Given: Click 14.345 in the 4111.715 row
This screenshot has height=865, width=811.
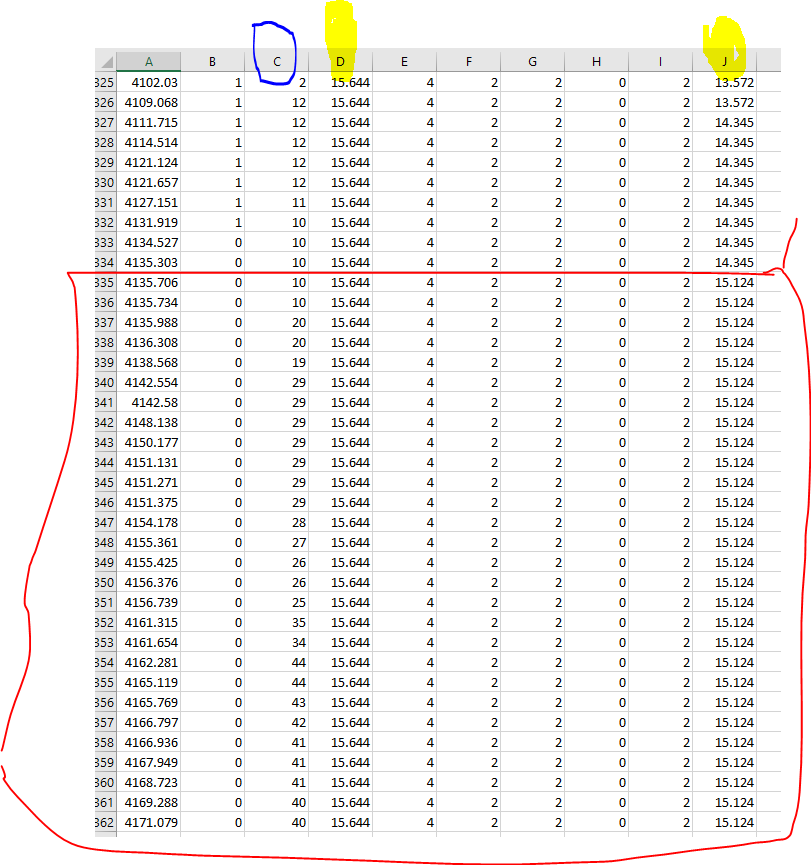Looking at the screenshot, I should [724, 122].
